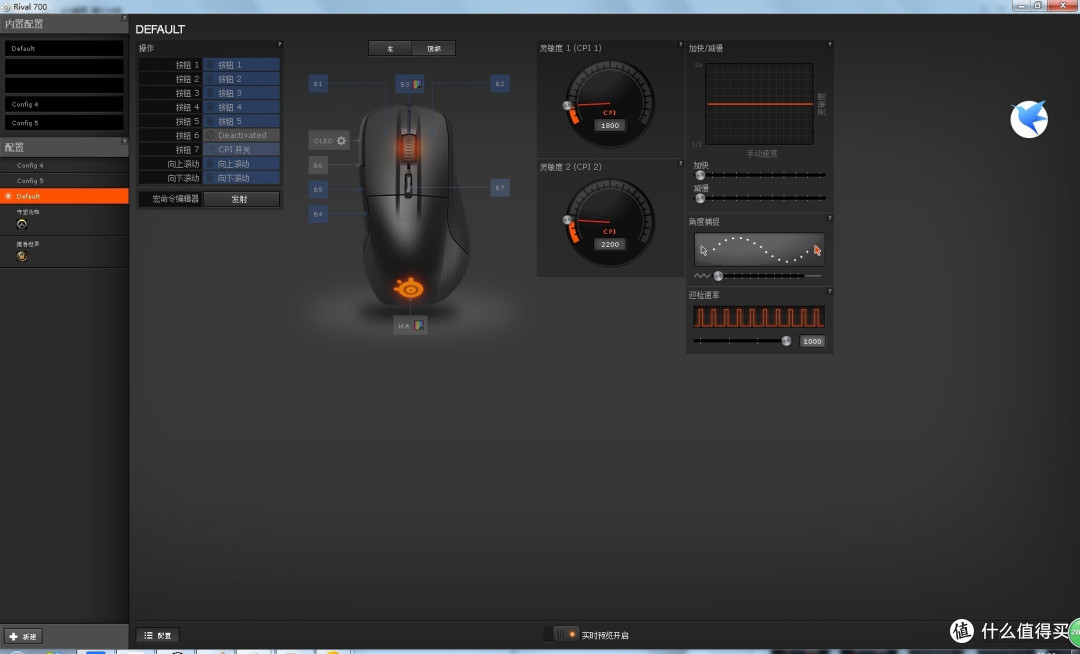Switch to the 左 mouse view tab
The height and width of the screenshot is (654, 1080).
pyautogui.click(x=390, y=48)
